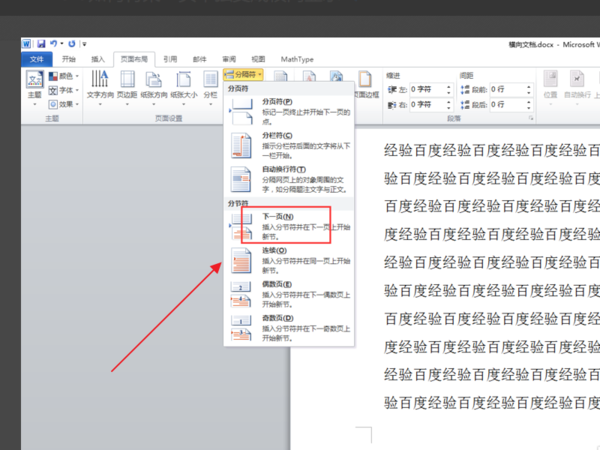Open the Customize Quick Access Toolbar dropdown
The image size is (600, 450).
pos(84,44)
